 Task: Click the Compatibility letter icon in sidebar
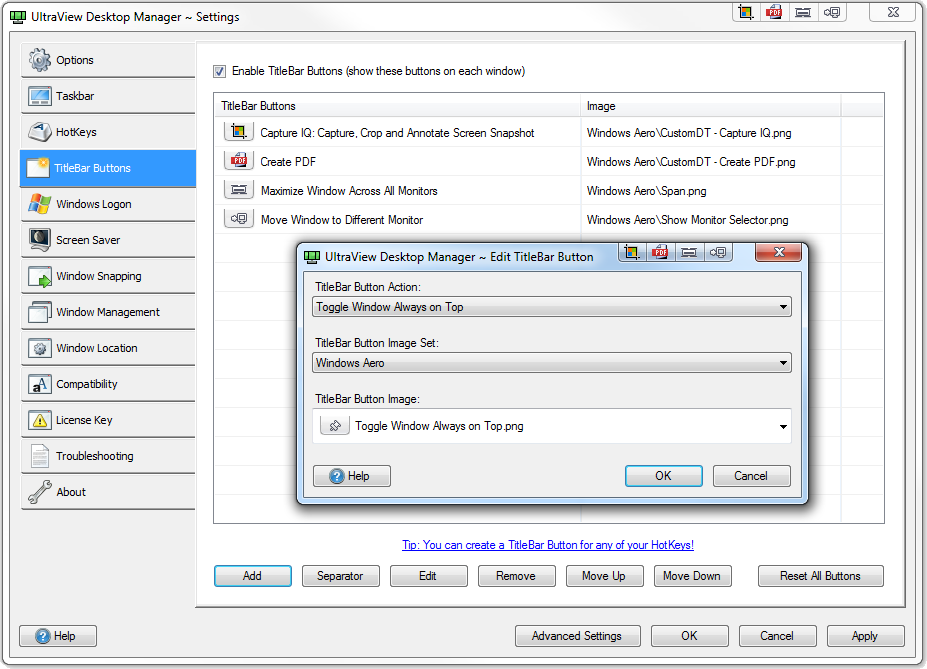click(x=40, y=384)
